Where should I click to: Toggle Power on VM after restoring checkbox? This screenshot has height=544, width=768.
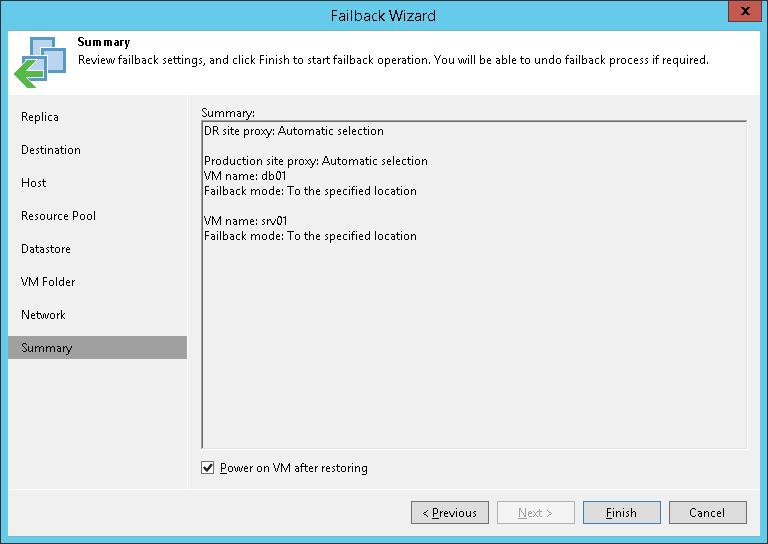pyautogui.click(x=208, y=468)
